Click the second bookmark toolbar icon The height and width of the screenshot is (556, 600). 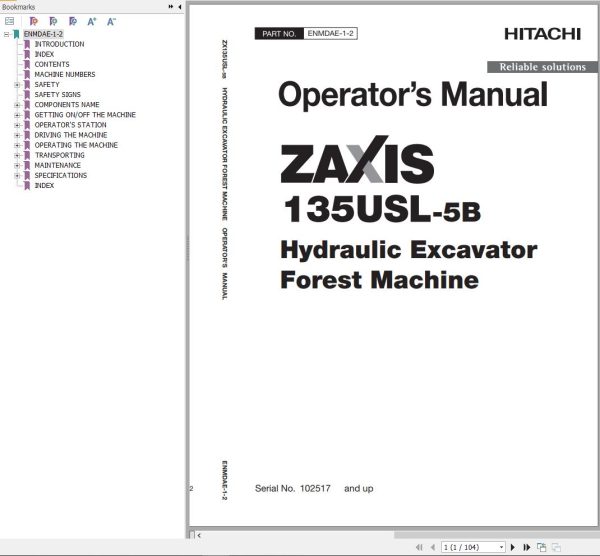coord(53,21)
